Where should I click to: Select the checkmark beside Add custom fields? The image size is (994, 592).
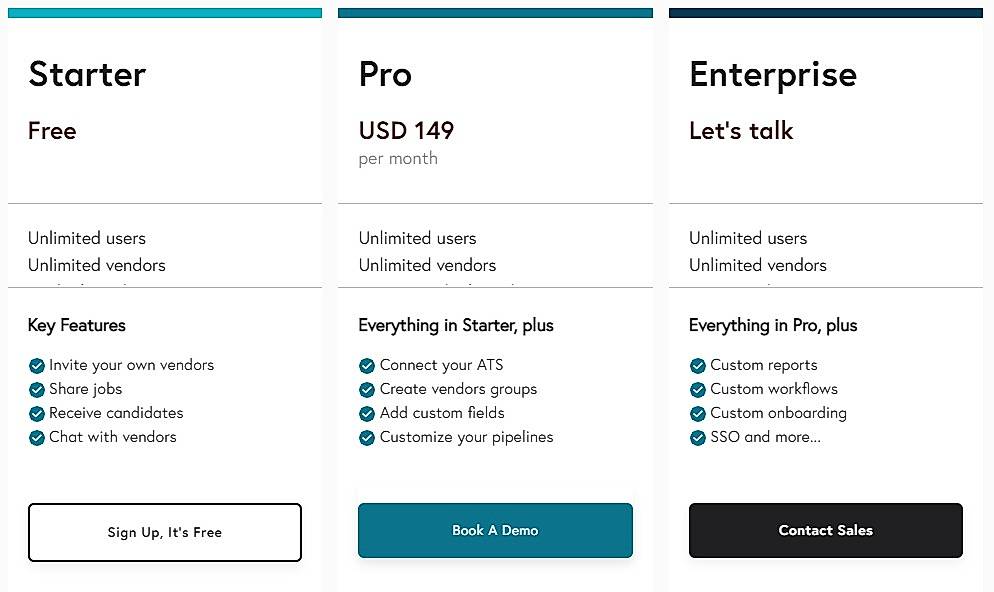(x=367, y=413)
